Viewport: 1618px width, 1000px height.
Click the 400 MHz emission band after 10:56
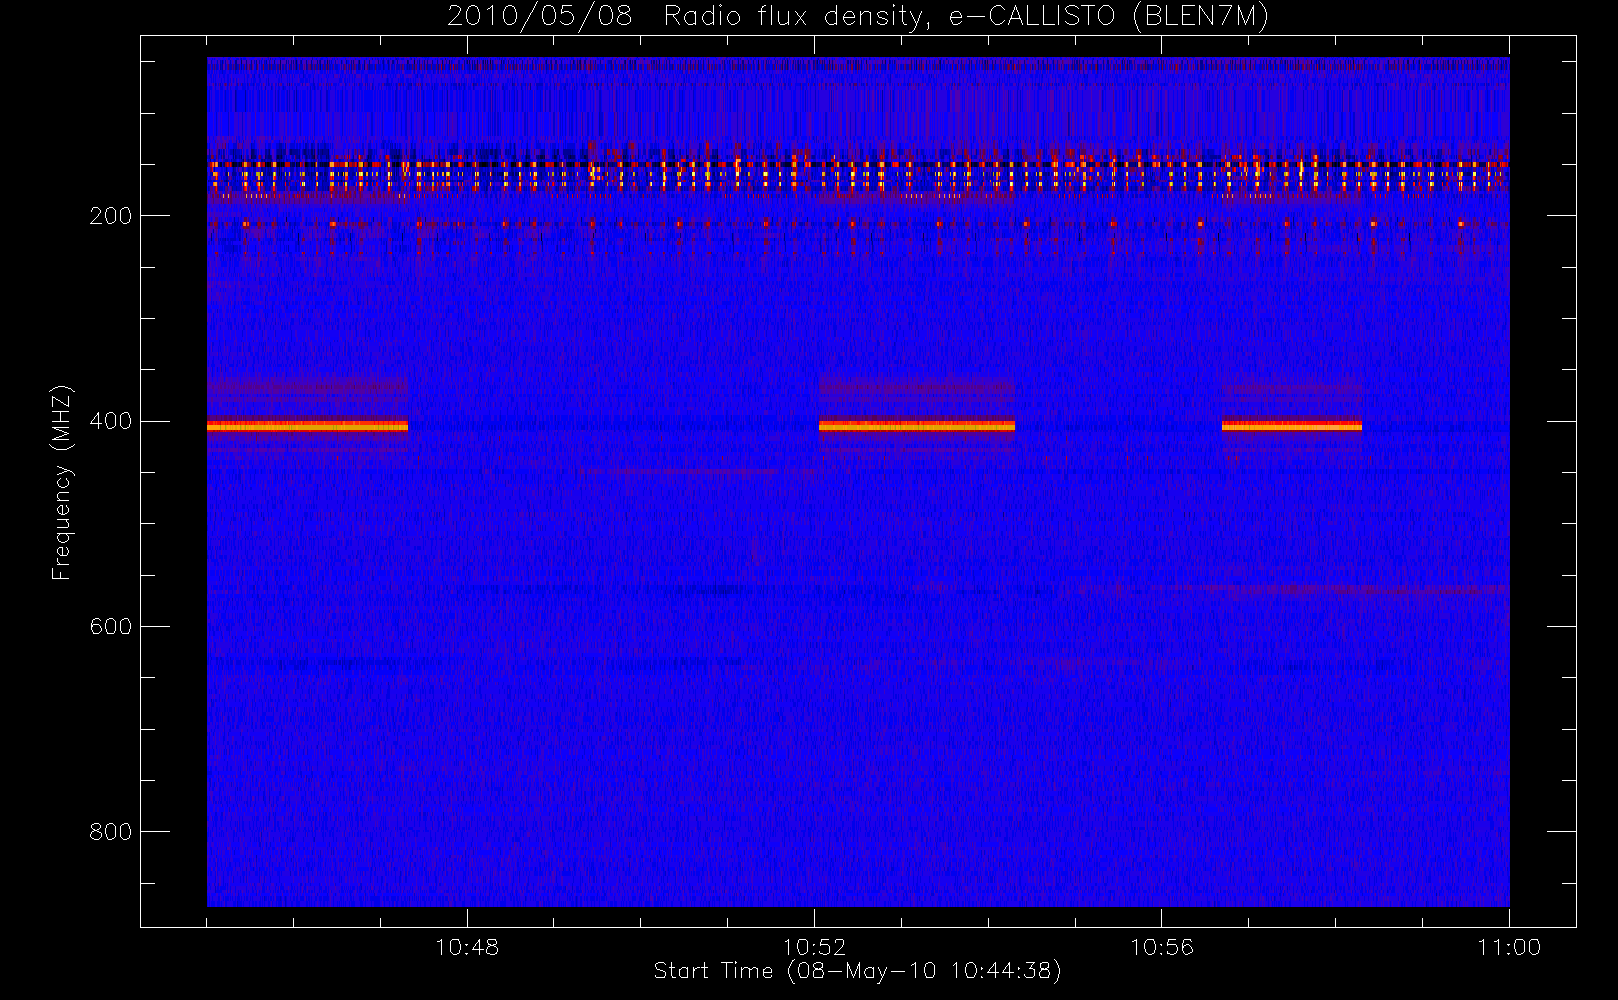coord(1292,426)
